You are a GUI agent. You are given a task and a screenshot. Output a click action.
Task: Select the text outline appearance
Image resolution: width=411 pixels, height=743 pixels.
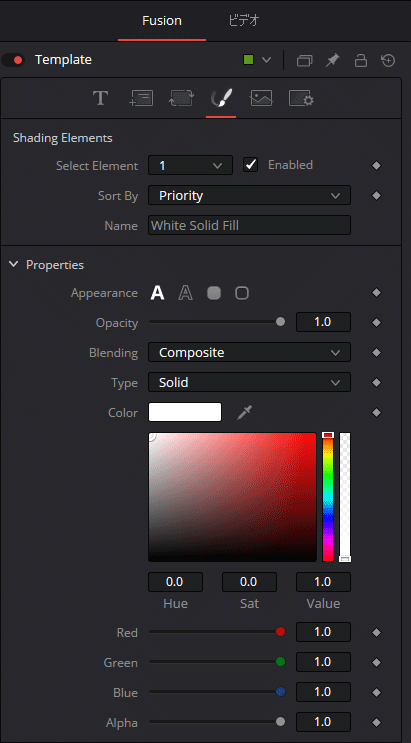pos(185,293)
